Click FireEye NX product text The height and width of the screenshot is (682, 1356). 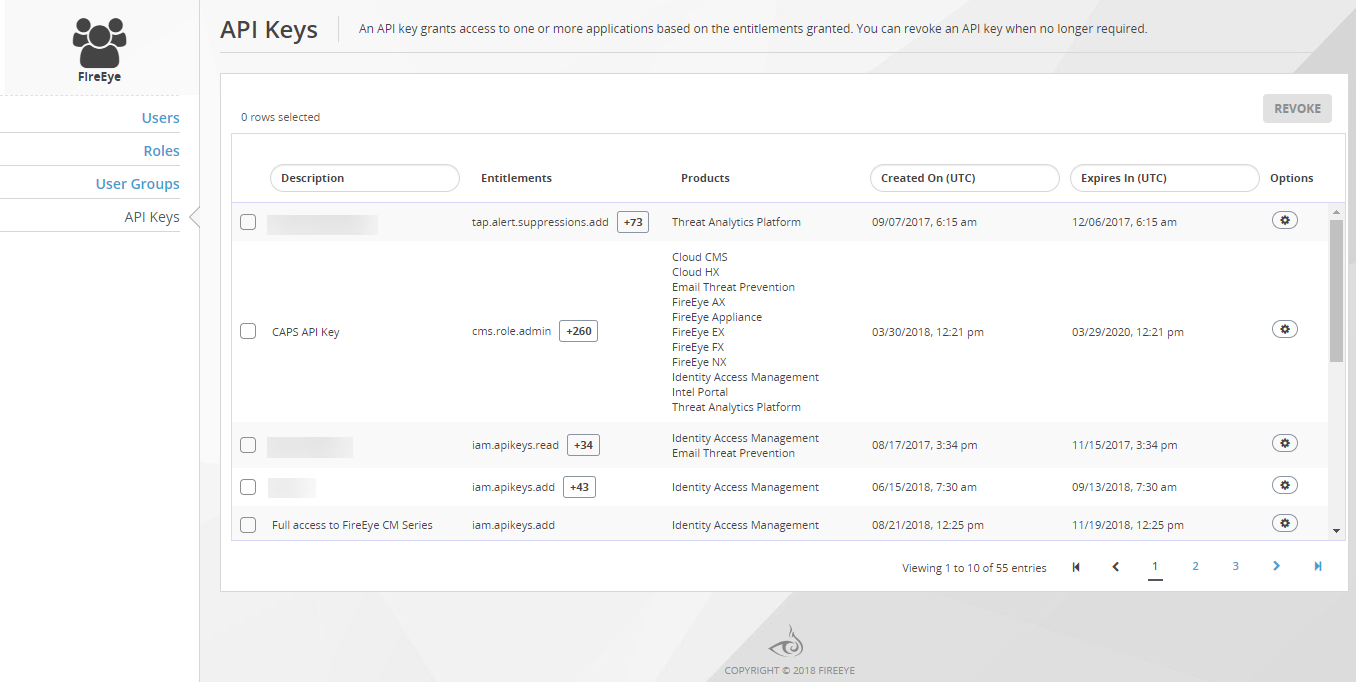(x=699, y=362)
